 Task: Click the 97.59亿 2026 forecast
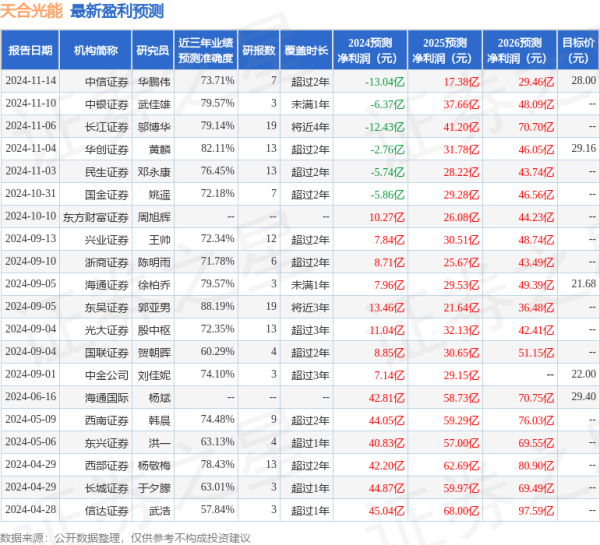536,511
